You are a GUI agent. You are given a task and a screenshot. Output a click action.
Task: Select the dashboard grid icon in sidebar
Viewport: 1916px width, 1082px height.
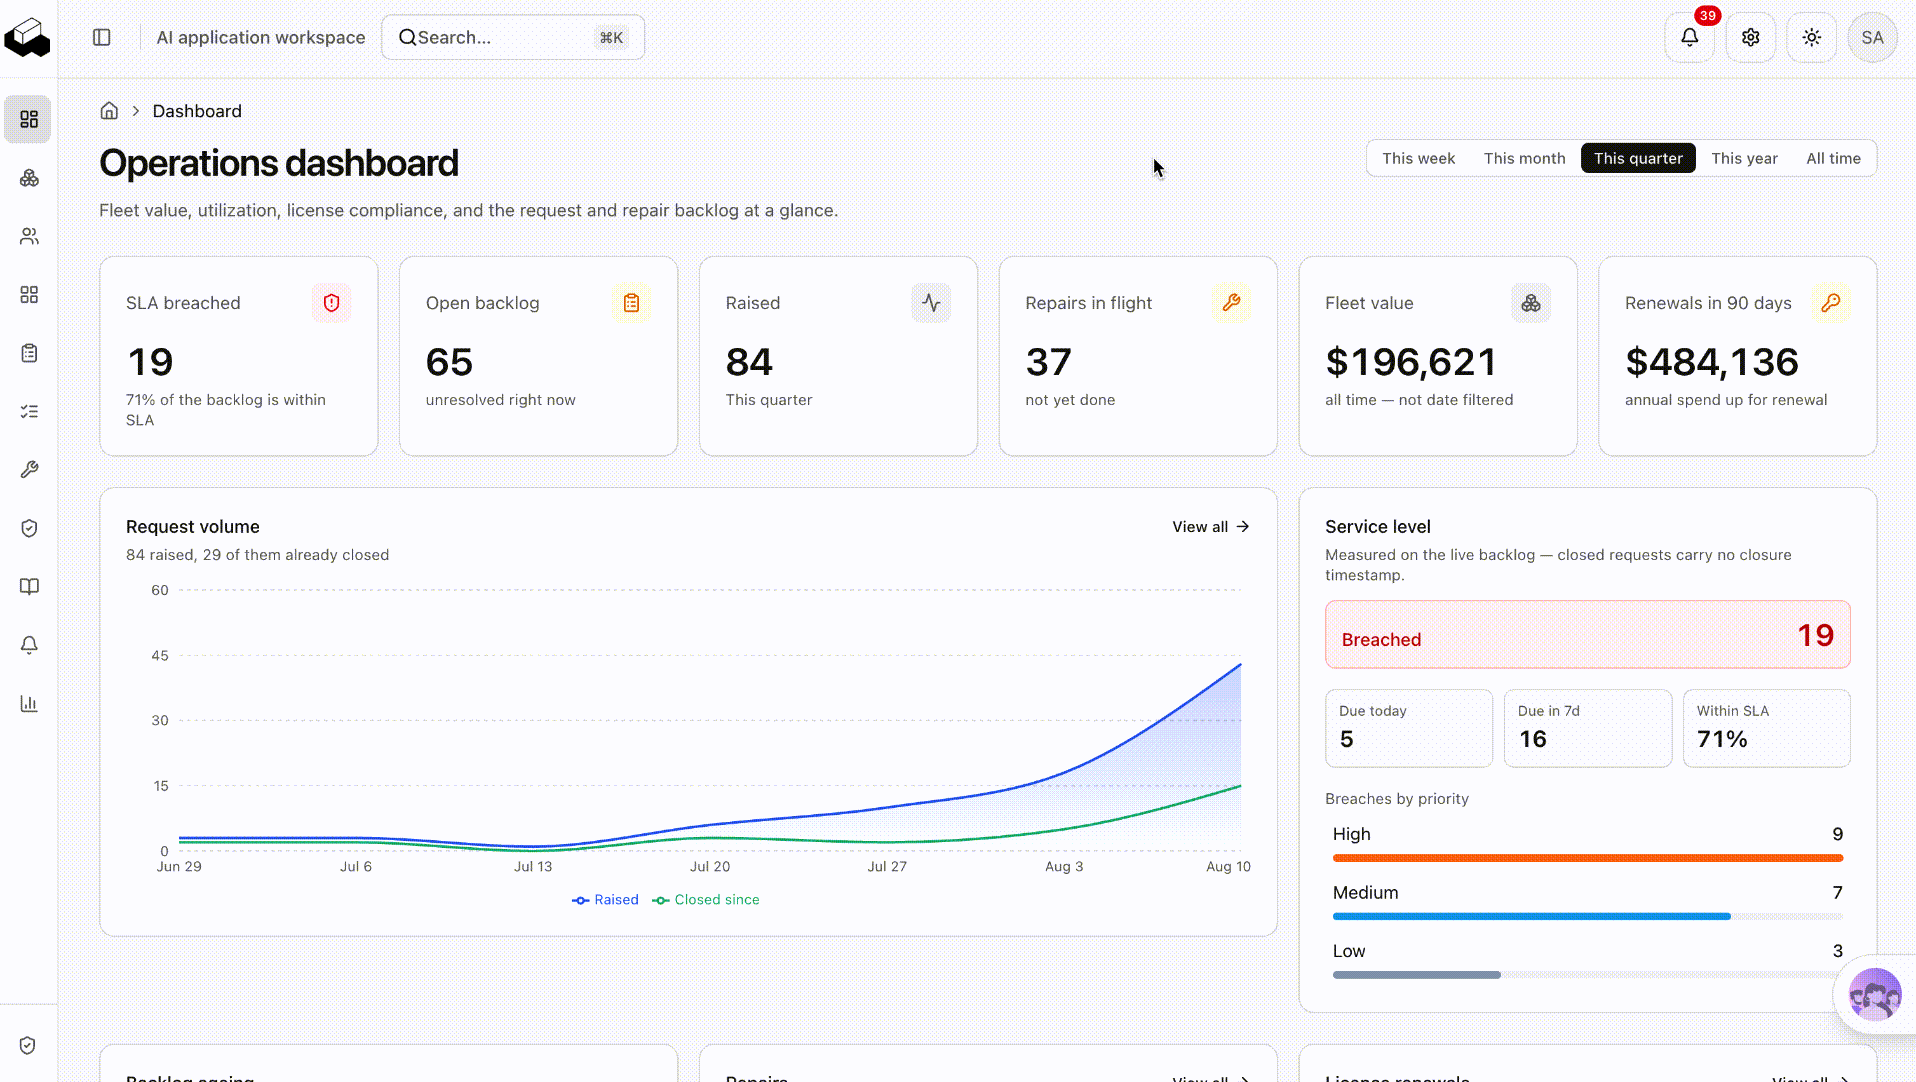(x=29, y=119)
